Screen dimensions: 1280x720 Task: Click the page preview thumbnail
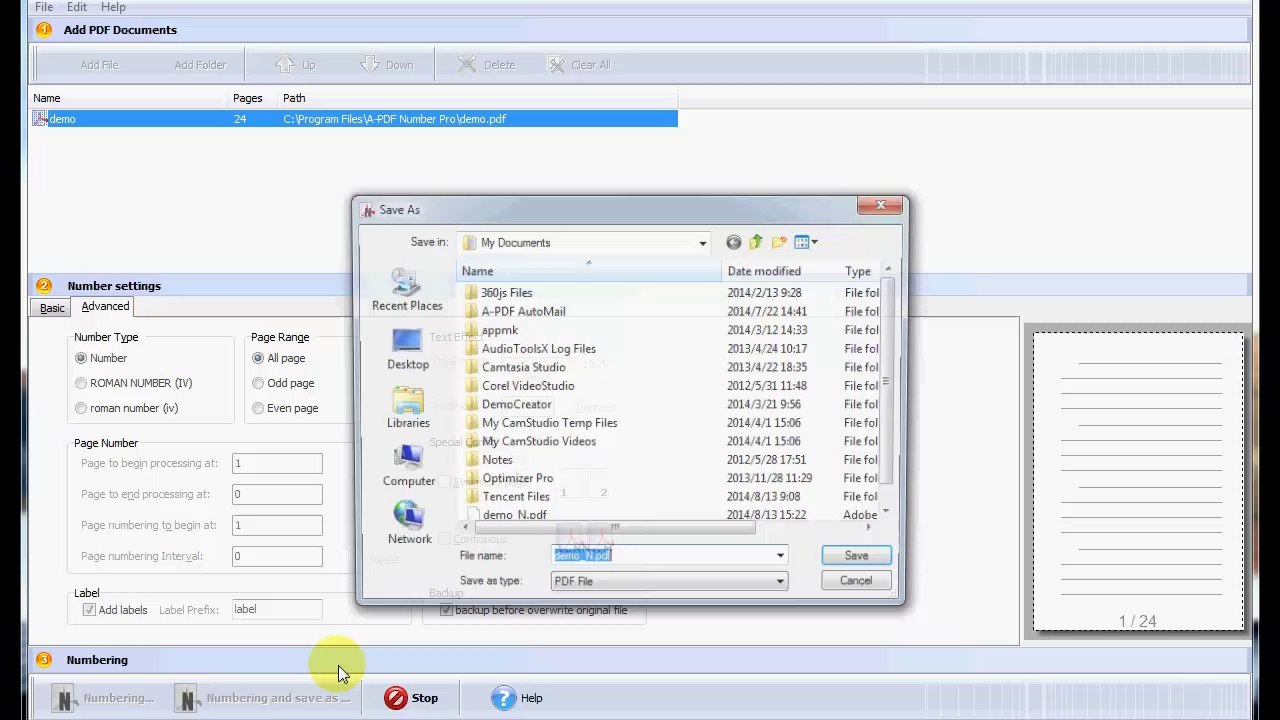1138,482
